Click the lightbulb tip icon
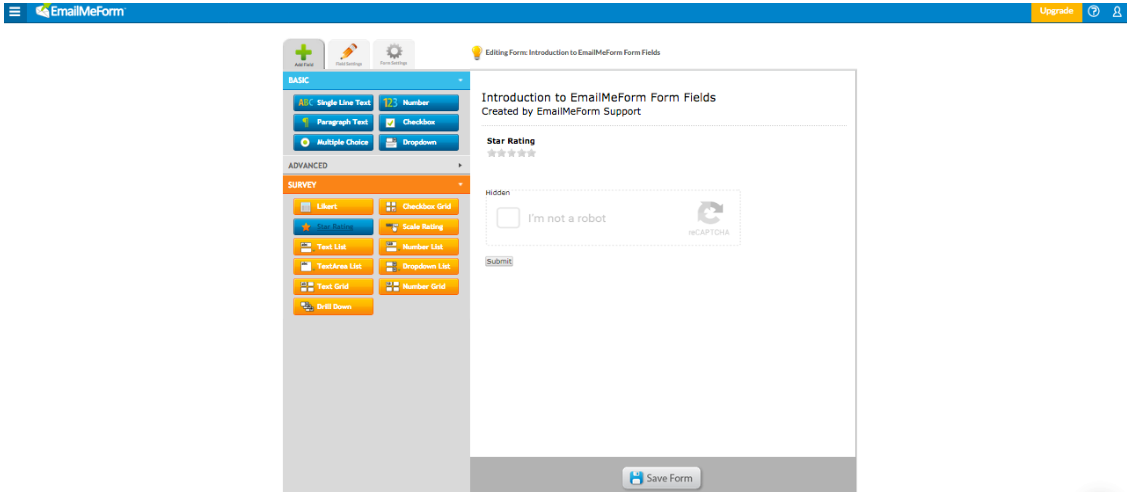The width and height of the screenshot is (1127, 497). click(476, 53)
